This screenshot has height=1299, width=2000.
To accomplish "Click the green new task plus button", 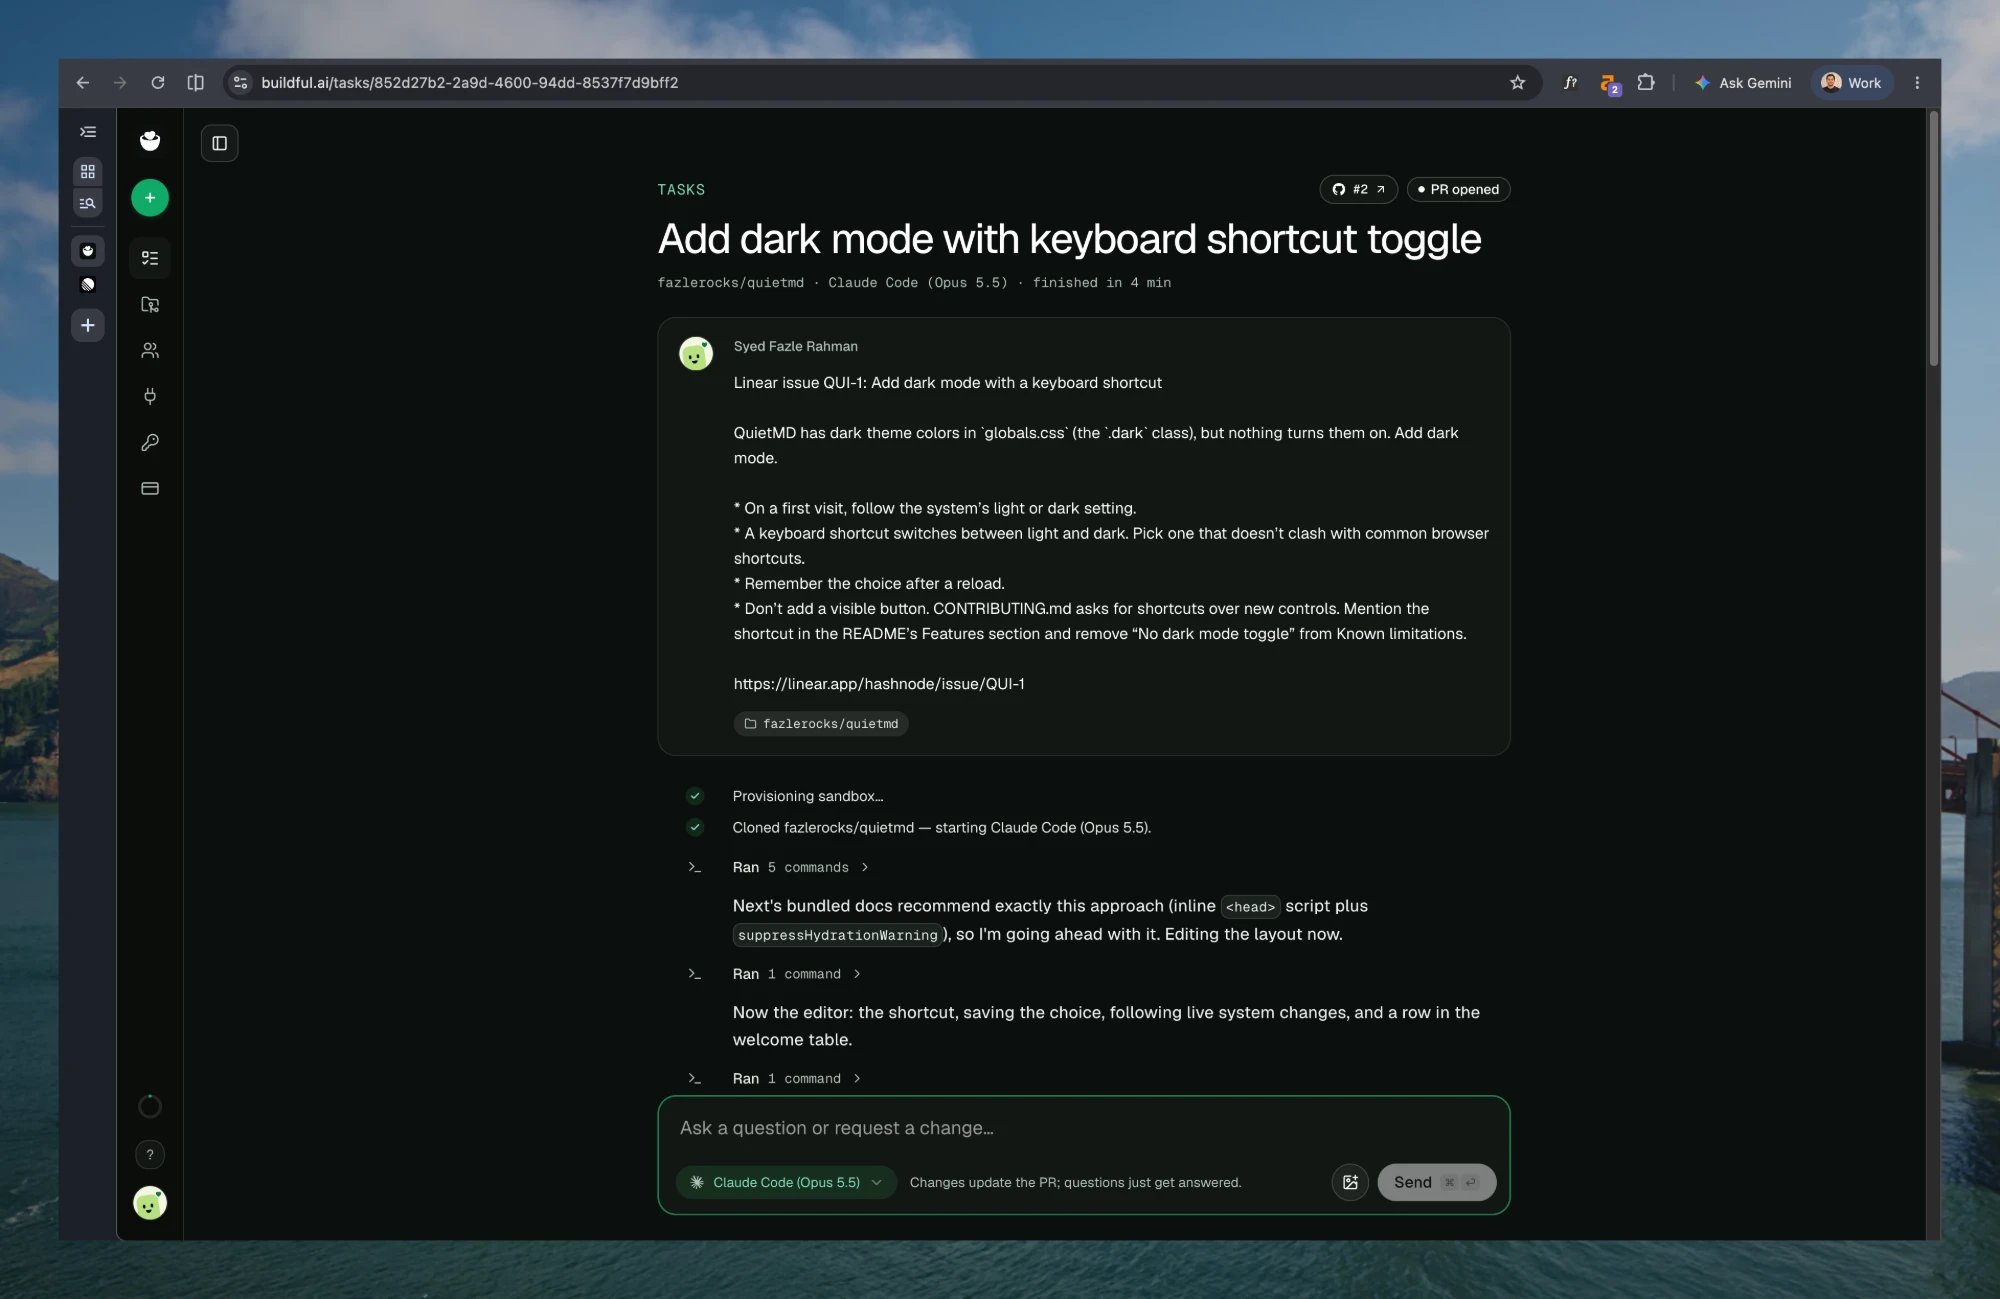I will 150,198.
